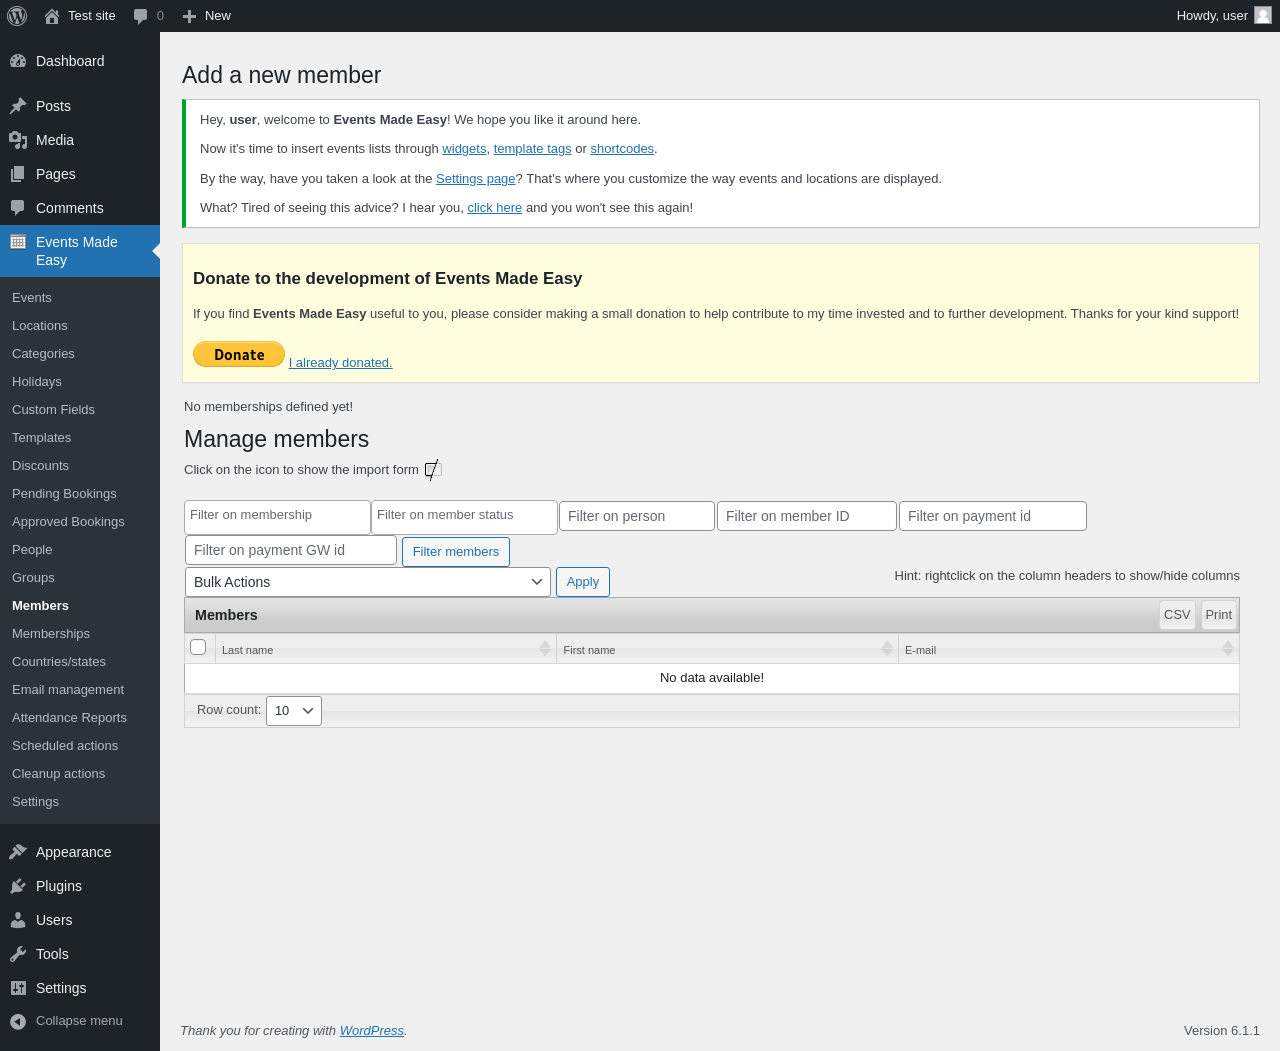Focus the Filter on person field
The height and width of the screenshot is (1051, 1280).
(x=637, y=516)
